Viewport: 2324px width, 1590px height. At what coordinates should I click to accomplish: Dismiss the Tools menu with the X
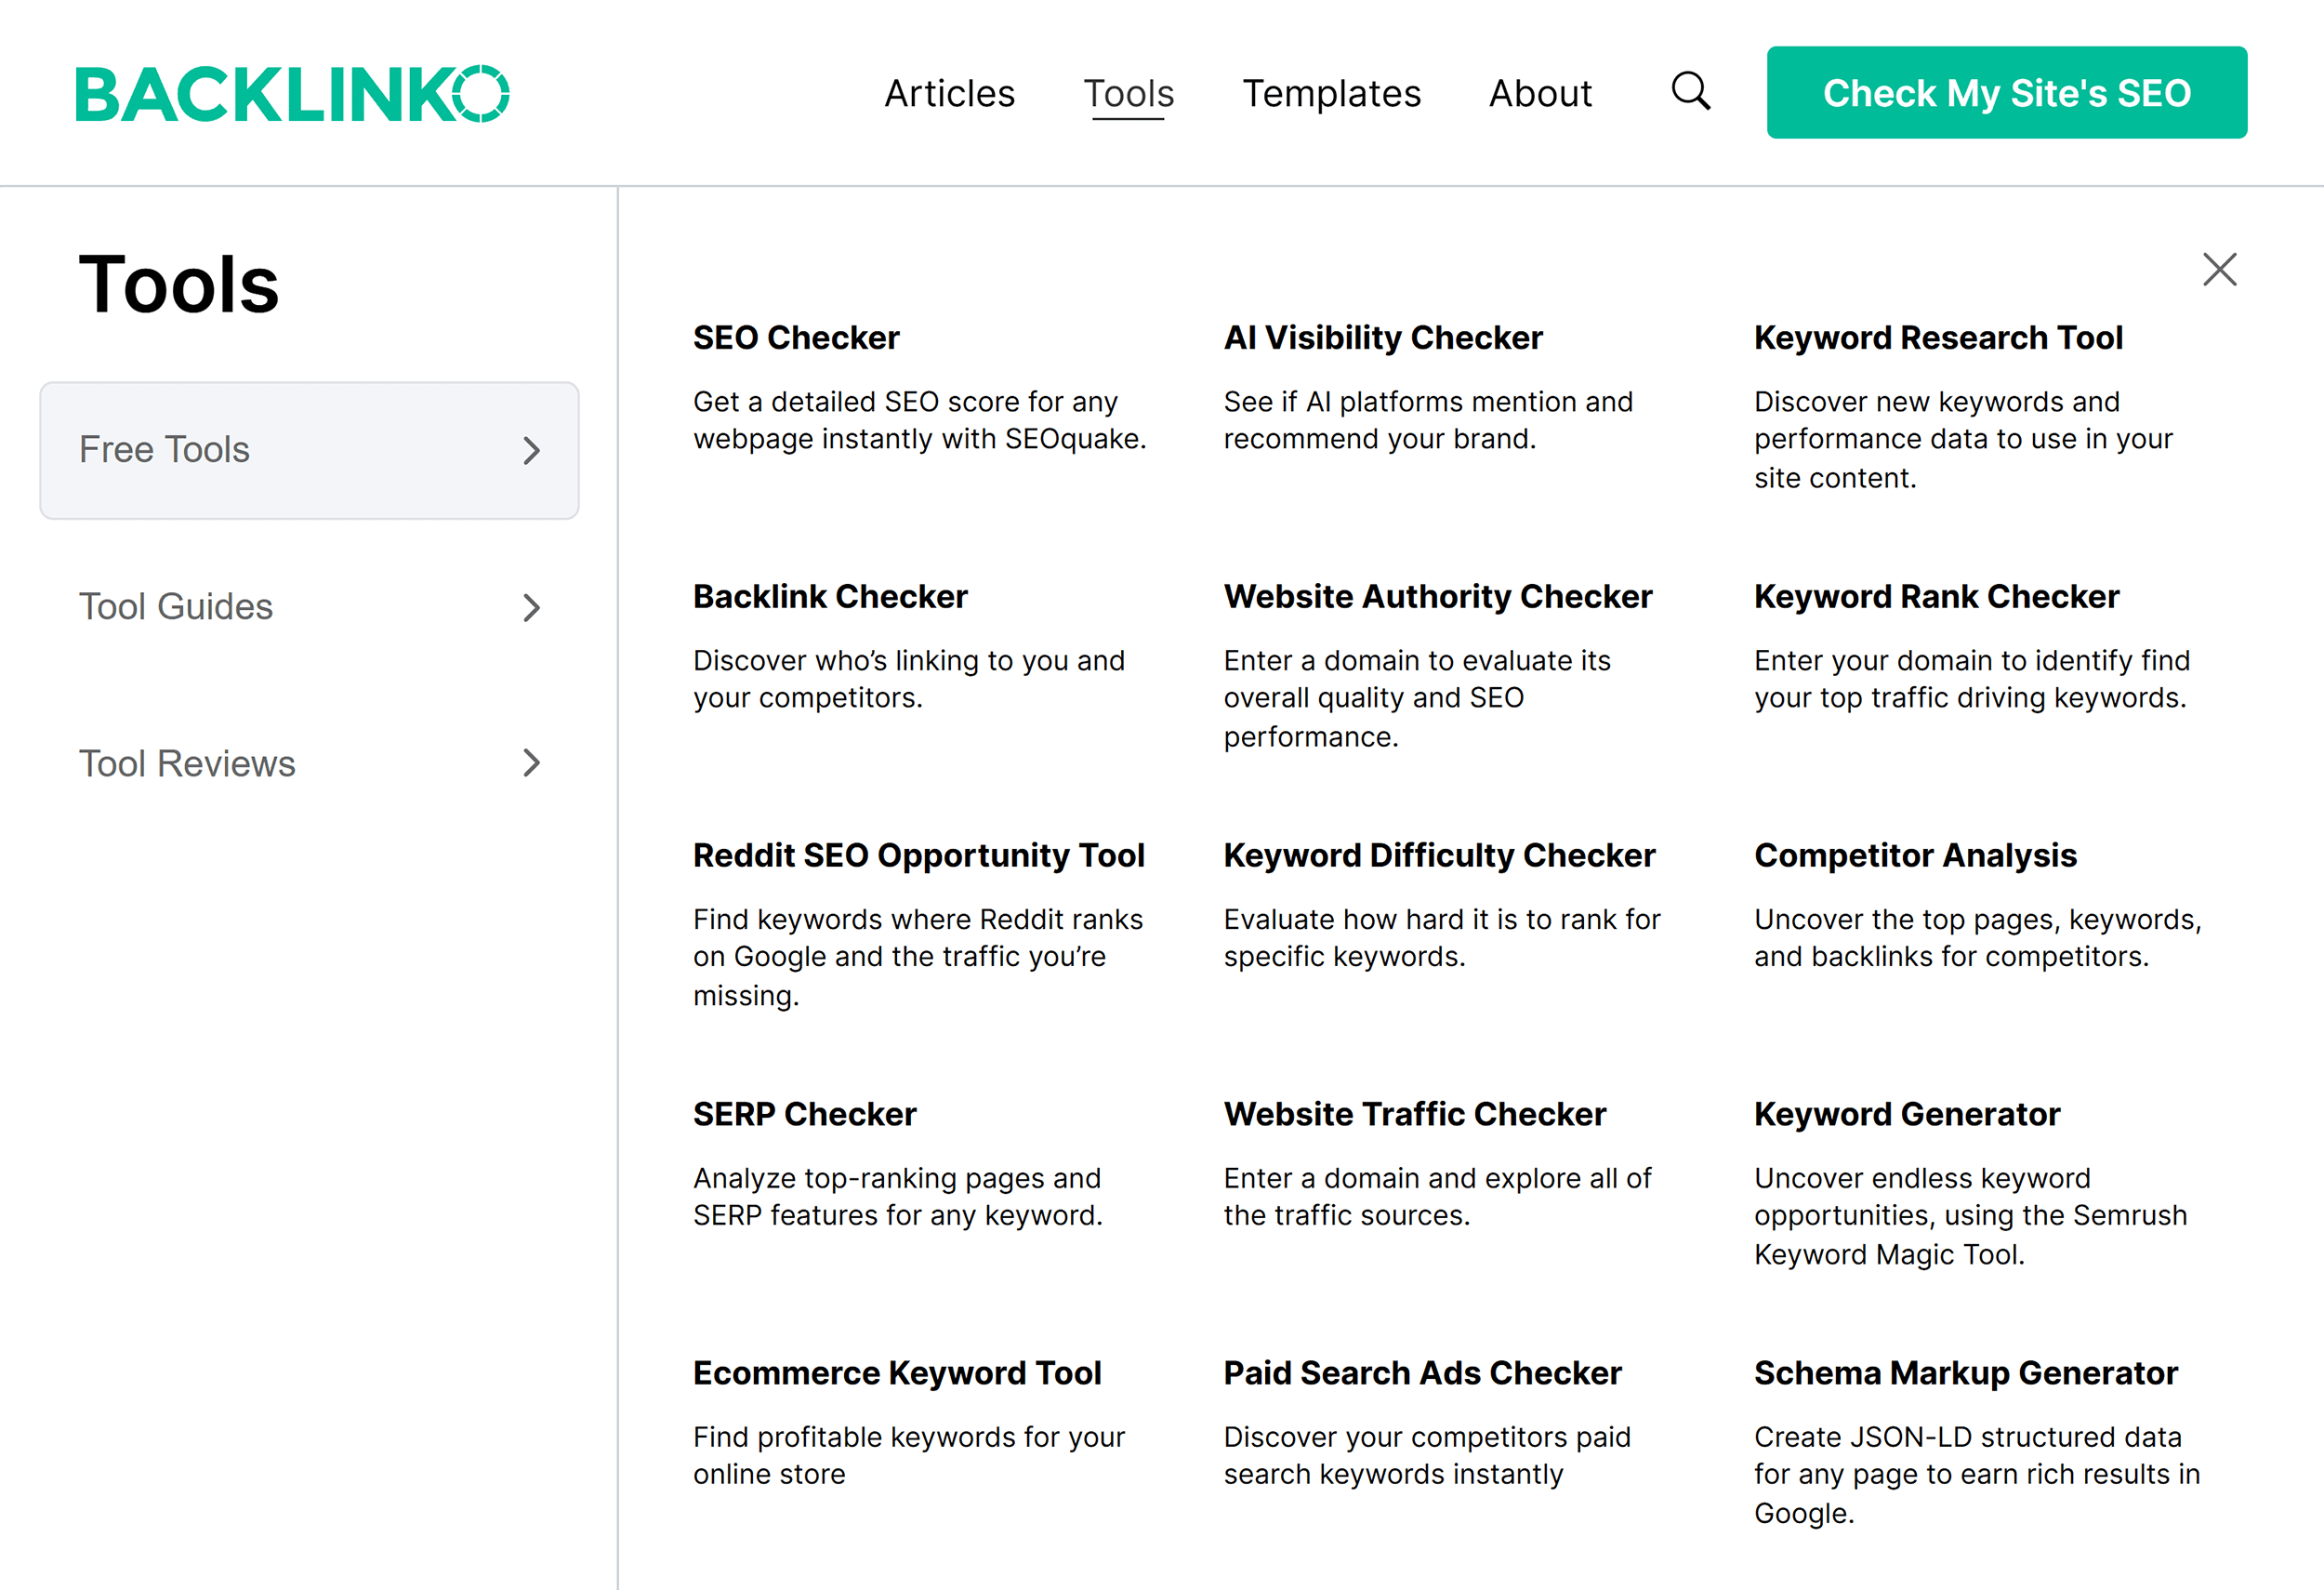tap(2219, 269)
